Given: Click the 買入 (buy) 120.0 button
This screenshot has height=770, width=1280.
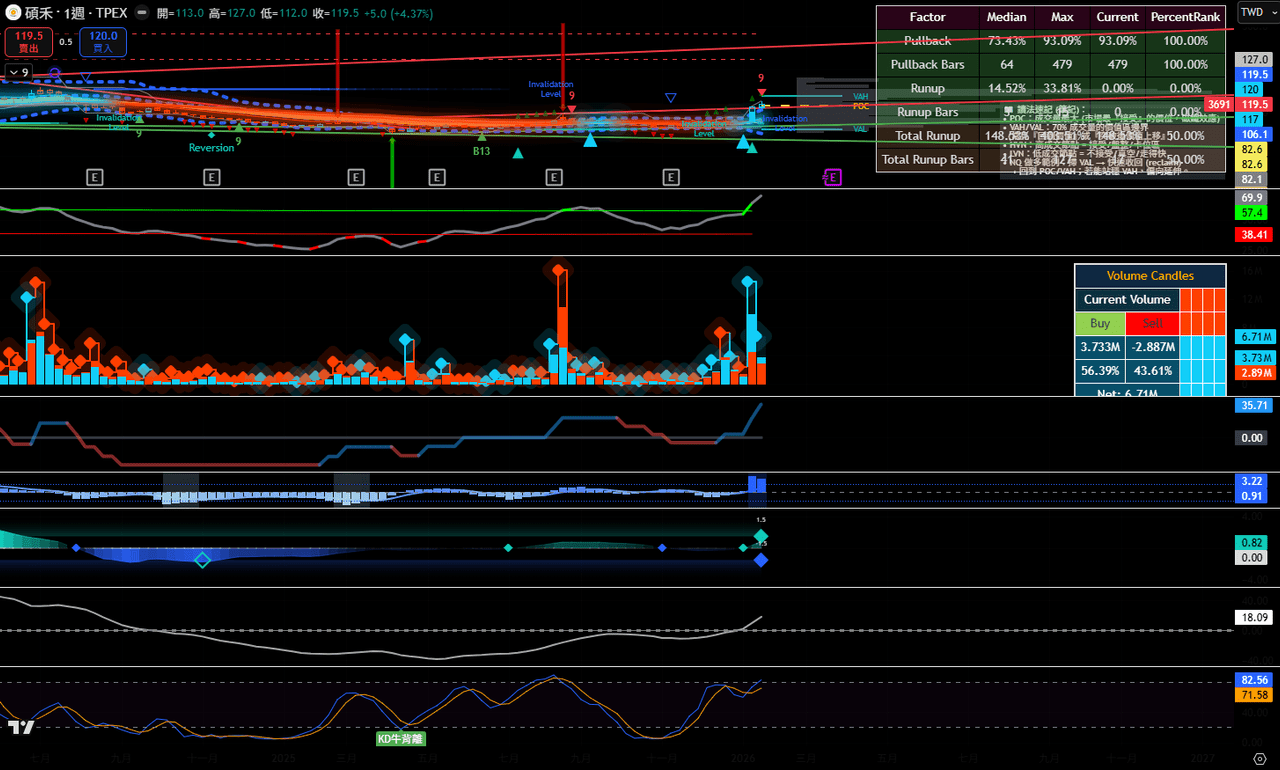Looking at the screenshot, I should [103, 41].
